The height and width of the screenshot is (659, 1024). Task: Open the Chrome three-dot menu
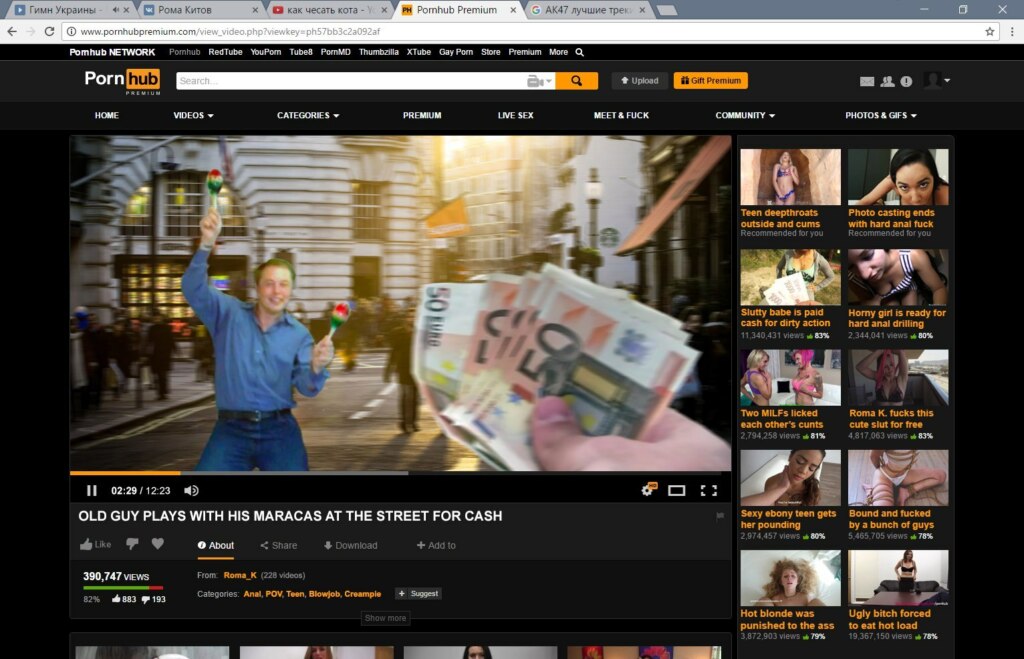click(1012, 31)
